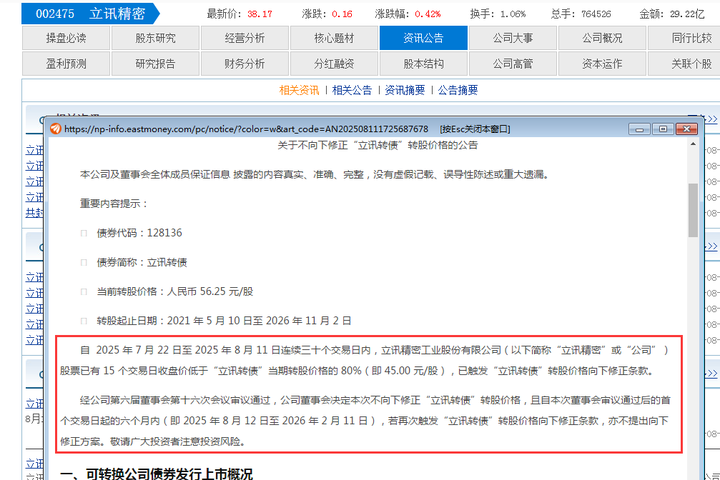
Task: Click the 002475 立讯精密 stock title
Action: pos(90,14)
